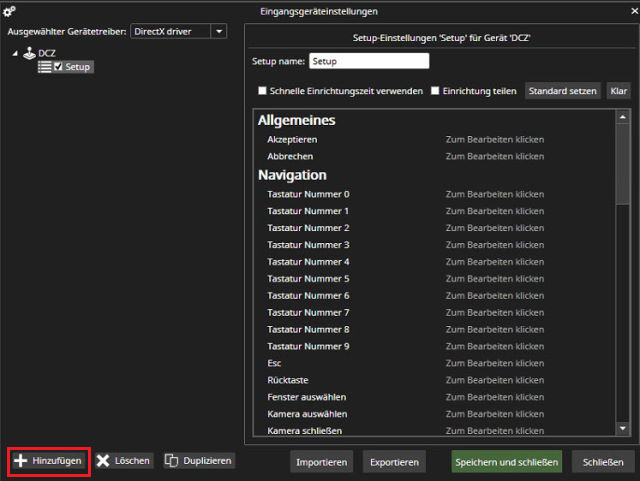Click the list icon beside Setup
Viewport: 640px width, 481px height.
[44, 67]
